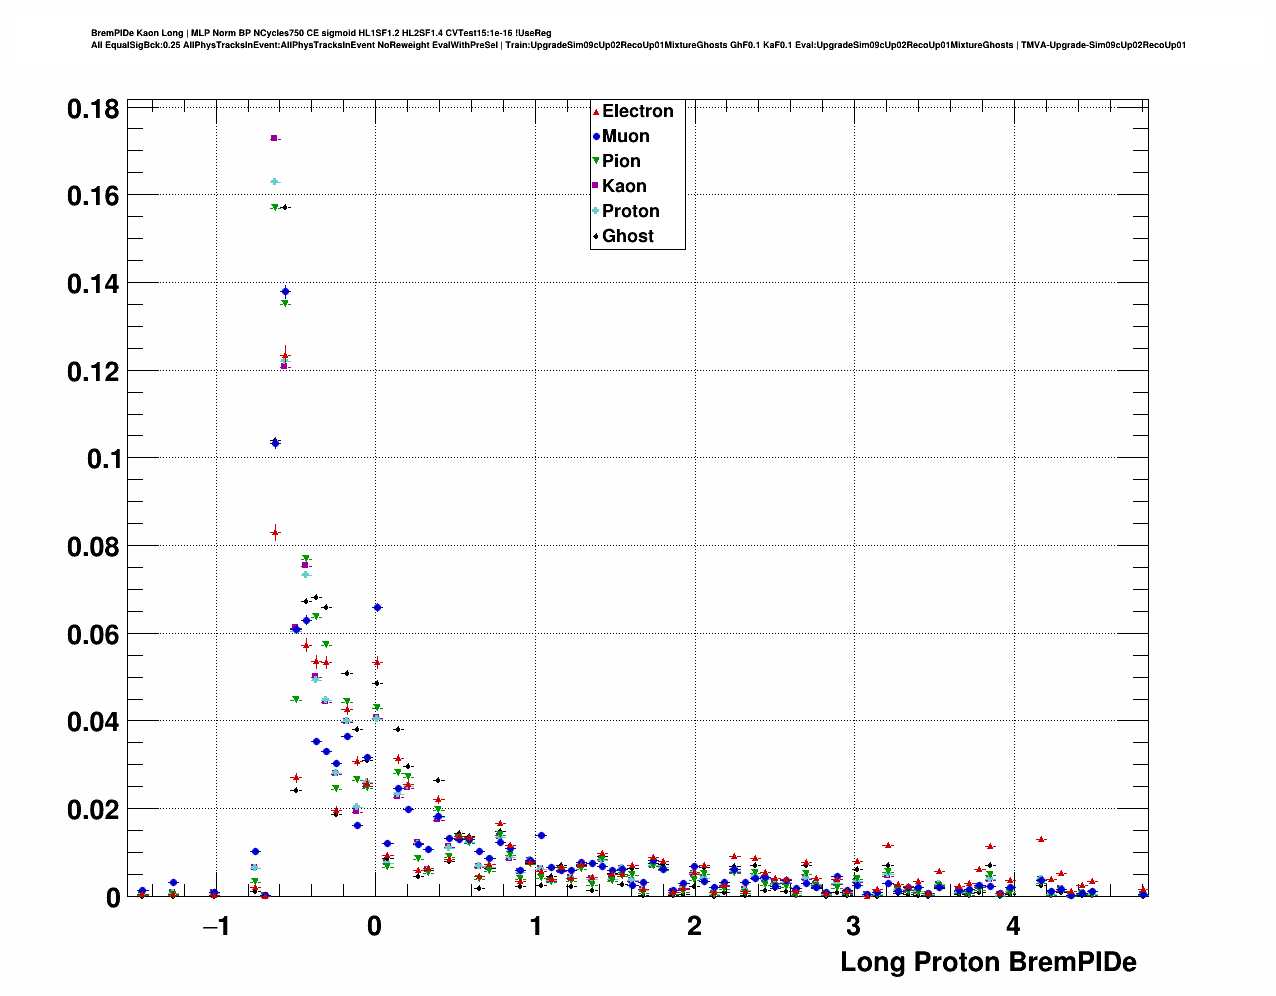Click the Proton legend label text
This screenshot has height=996, width=1276.
(x=630, y=211)
